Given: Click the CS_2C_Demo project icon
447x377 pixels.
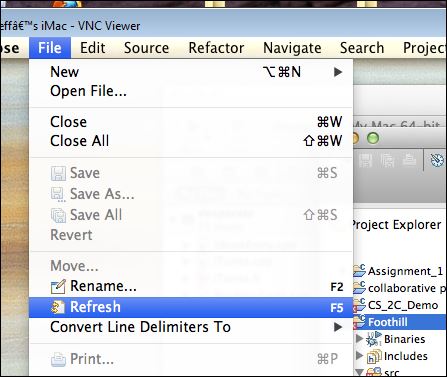Looking at the screenshot, I should tap(359, 305).
